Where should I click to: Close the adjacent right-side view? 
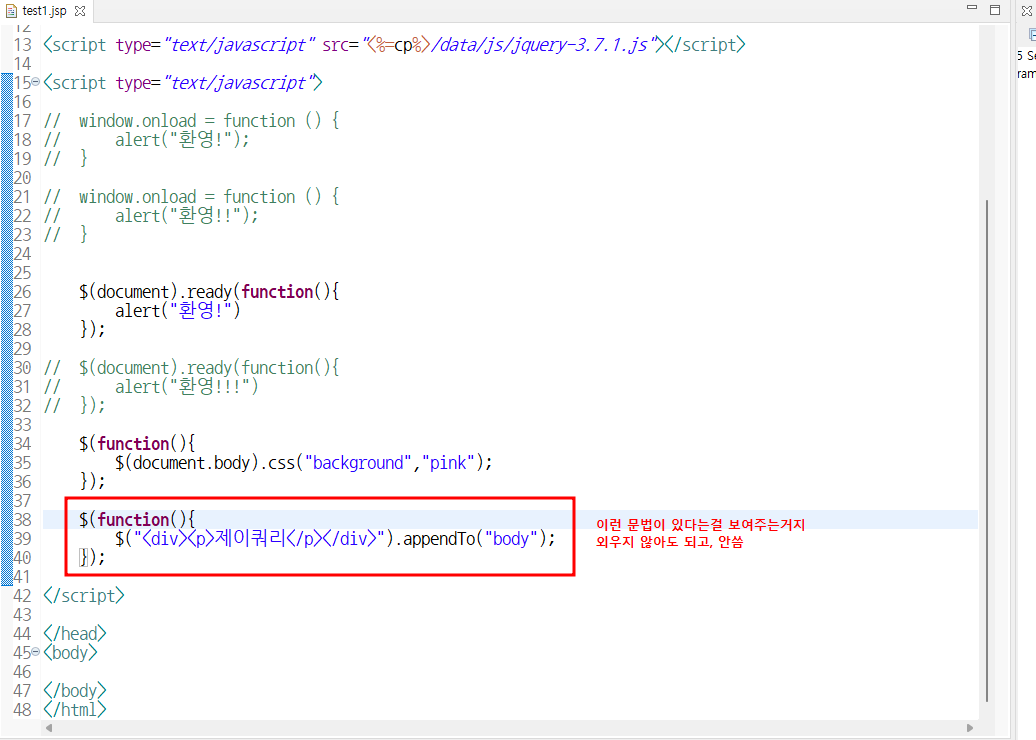[1026, 11]
